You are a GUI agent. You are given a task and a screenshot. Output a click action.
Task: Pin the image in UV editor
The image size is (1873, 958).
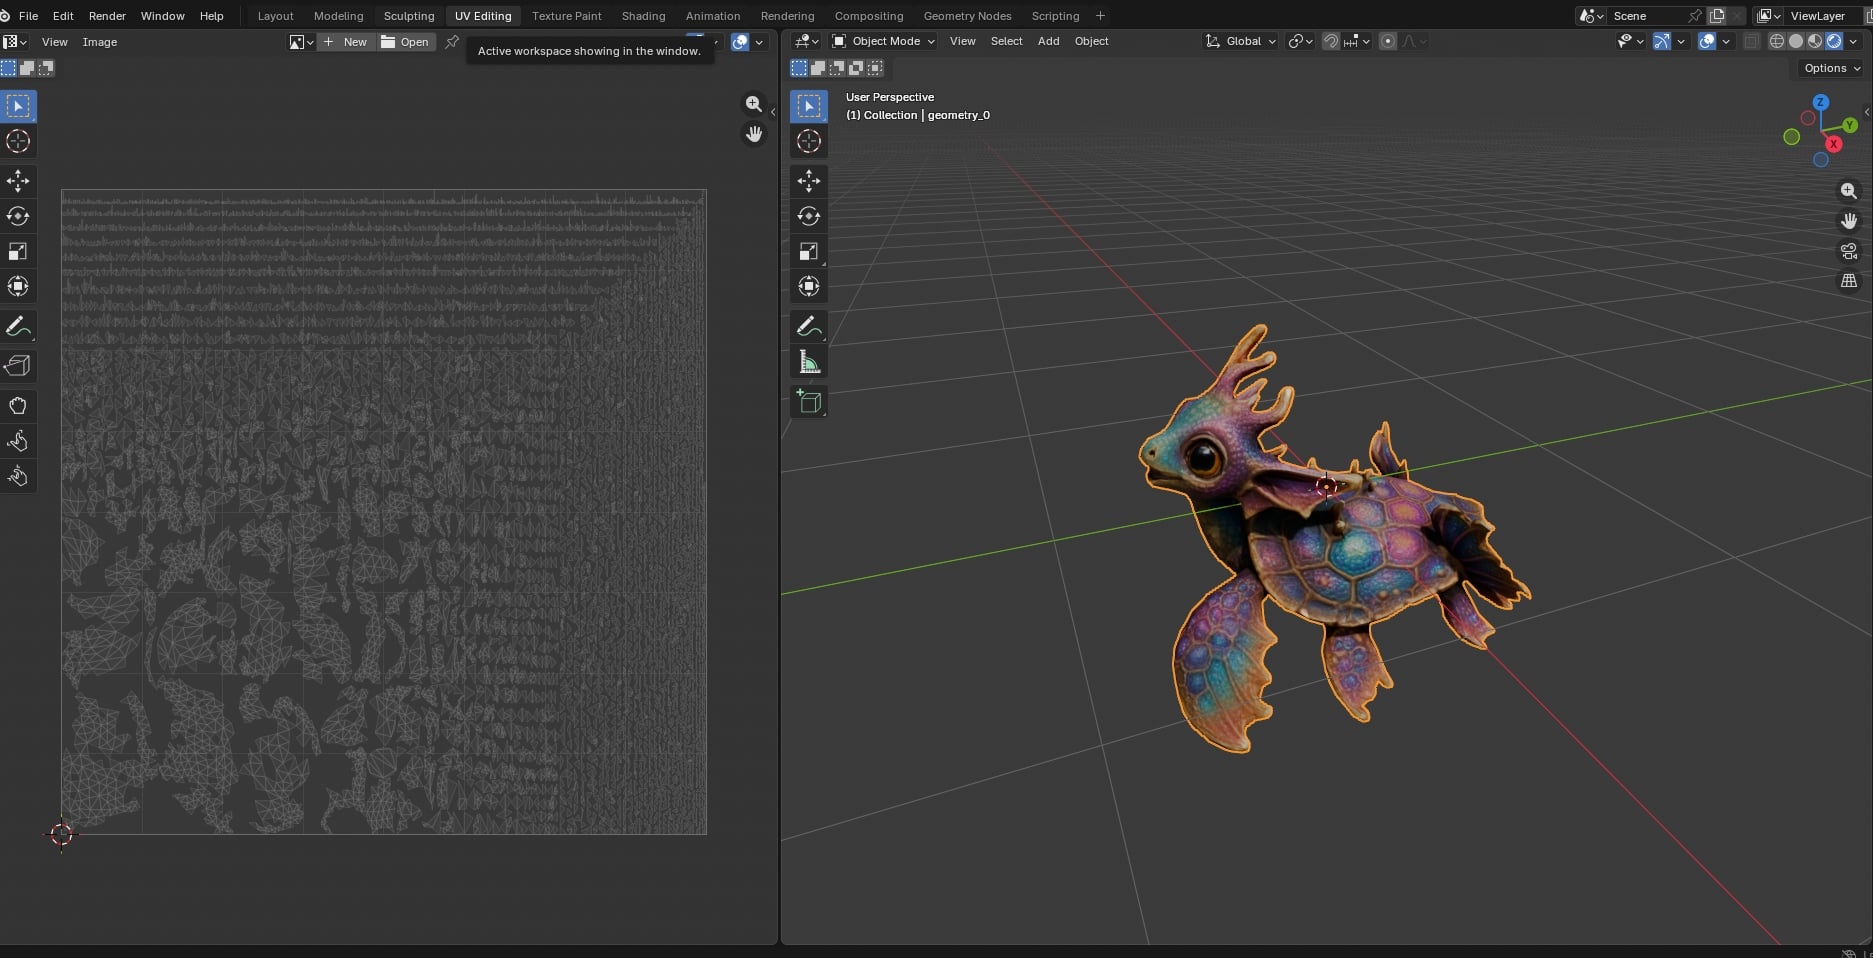(452, 42)
